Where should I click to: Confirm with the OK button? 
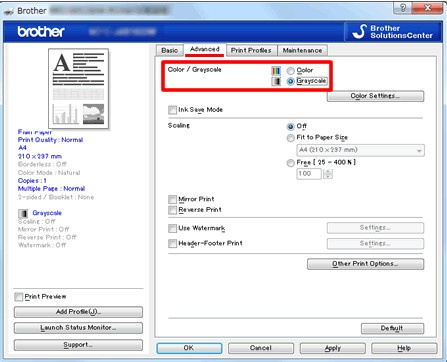189,348
